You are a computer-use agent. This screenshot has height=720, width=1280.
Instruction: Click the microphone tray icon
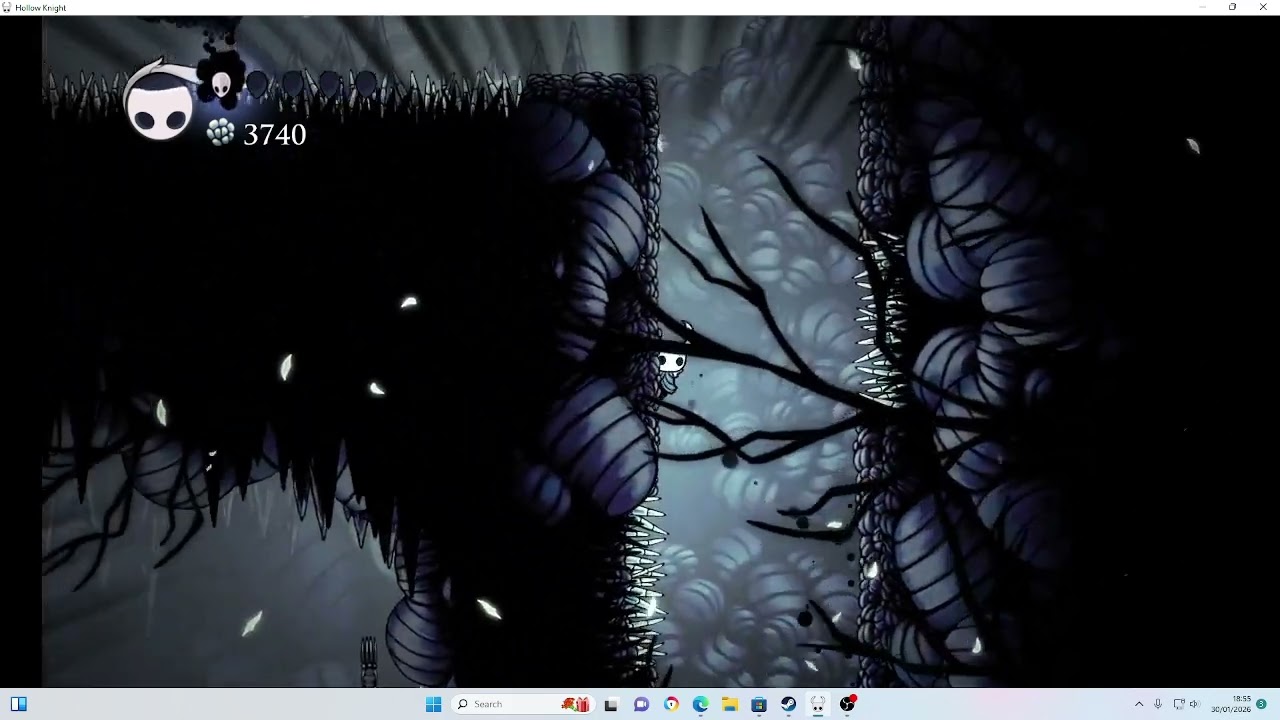pos(1158,704)
